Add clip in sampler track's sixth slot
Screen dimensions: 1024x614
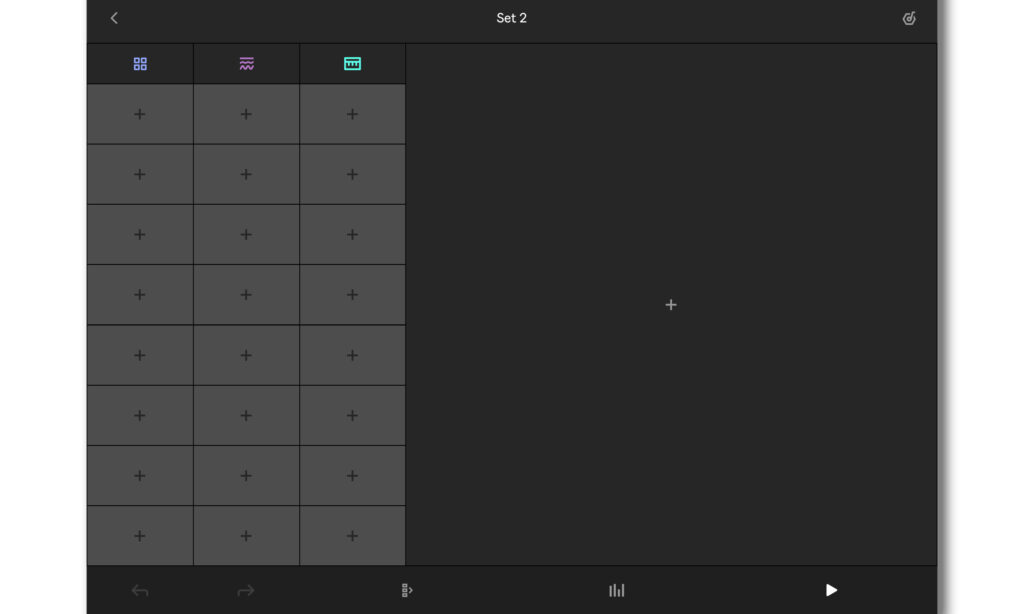(246, 415)
